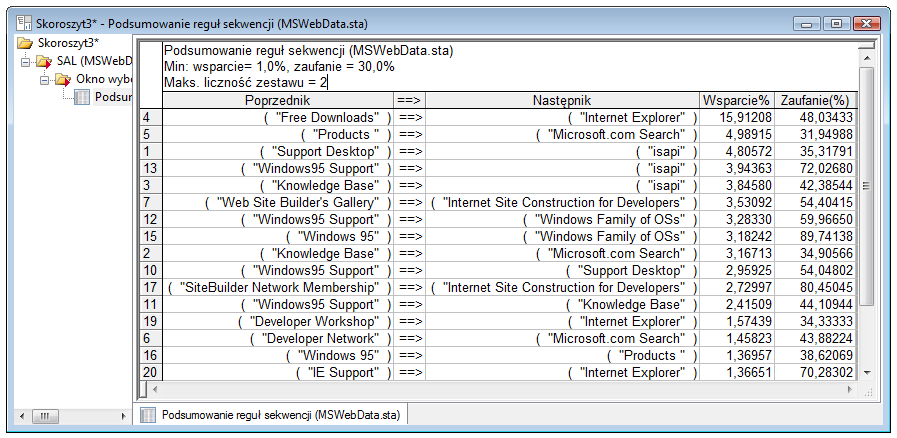
Task: Click the "Support Desktop" successor cell in row 10
Action: [x=562, y=270]
